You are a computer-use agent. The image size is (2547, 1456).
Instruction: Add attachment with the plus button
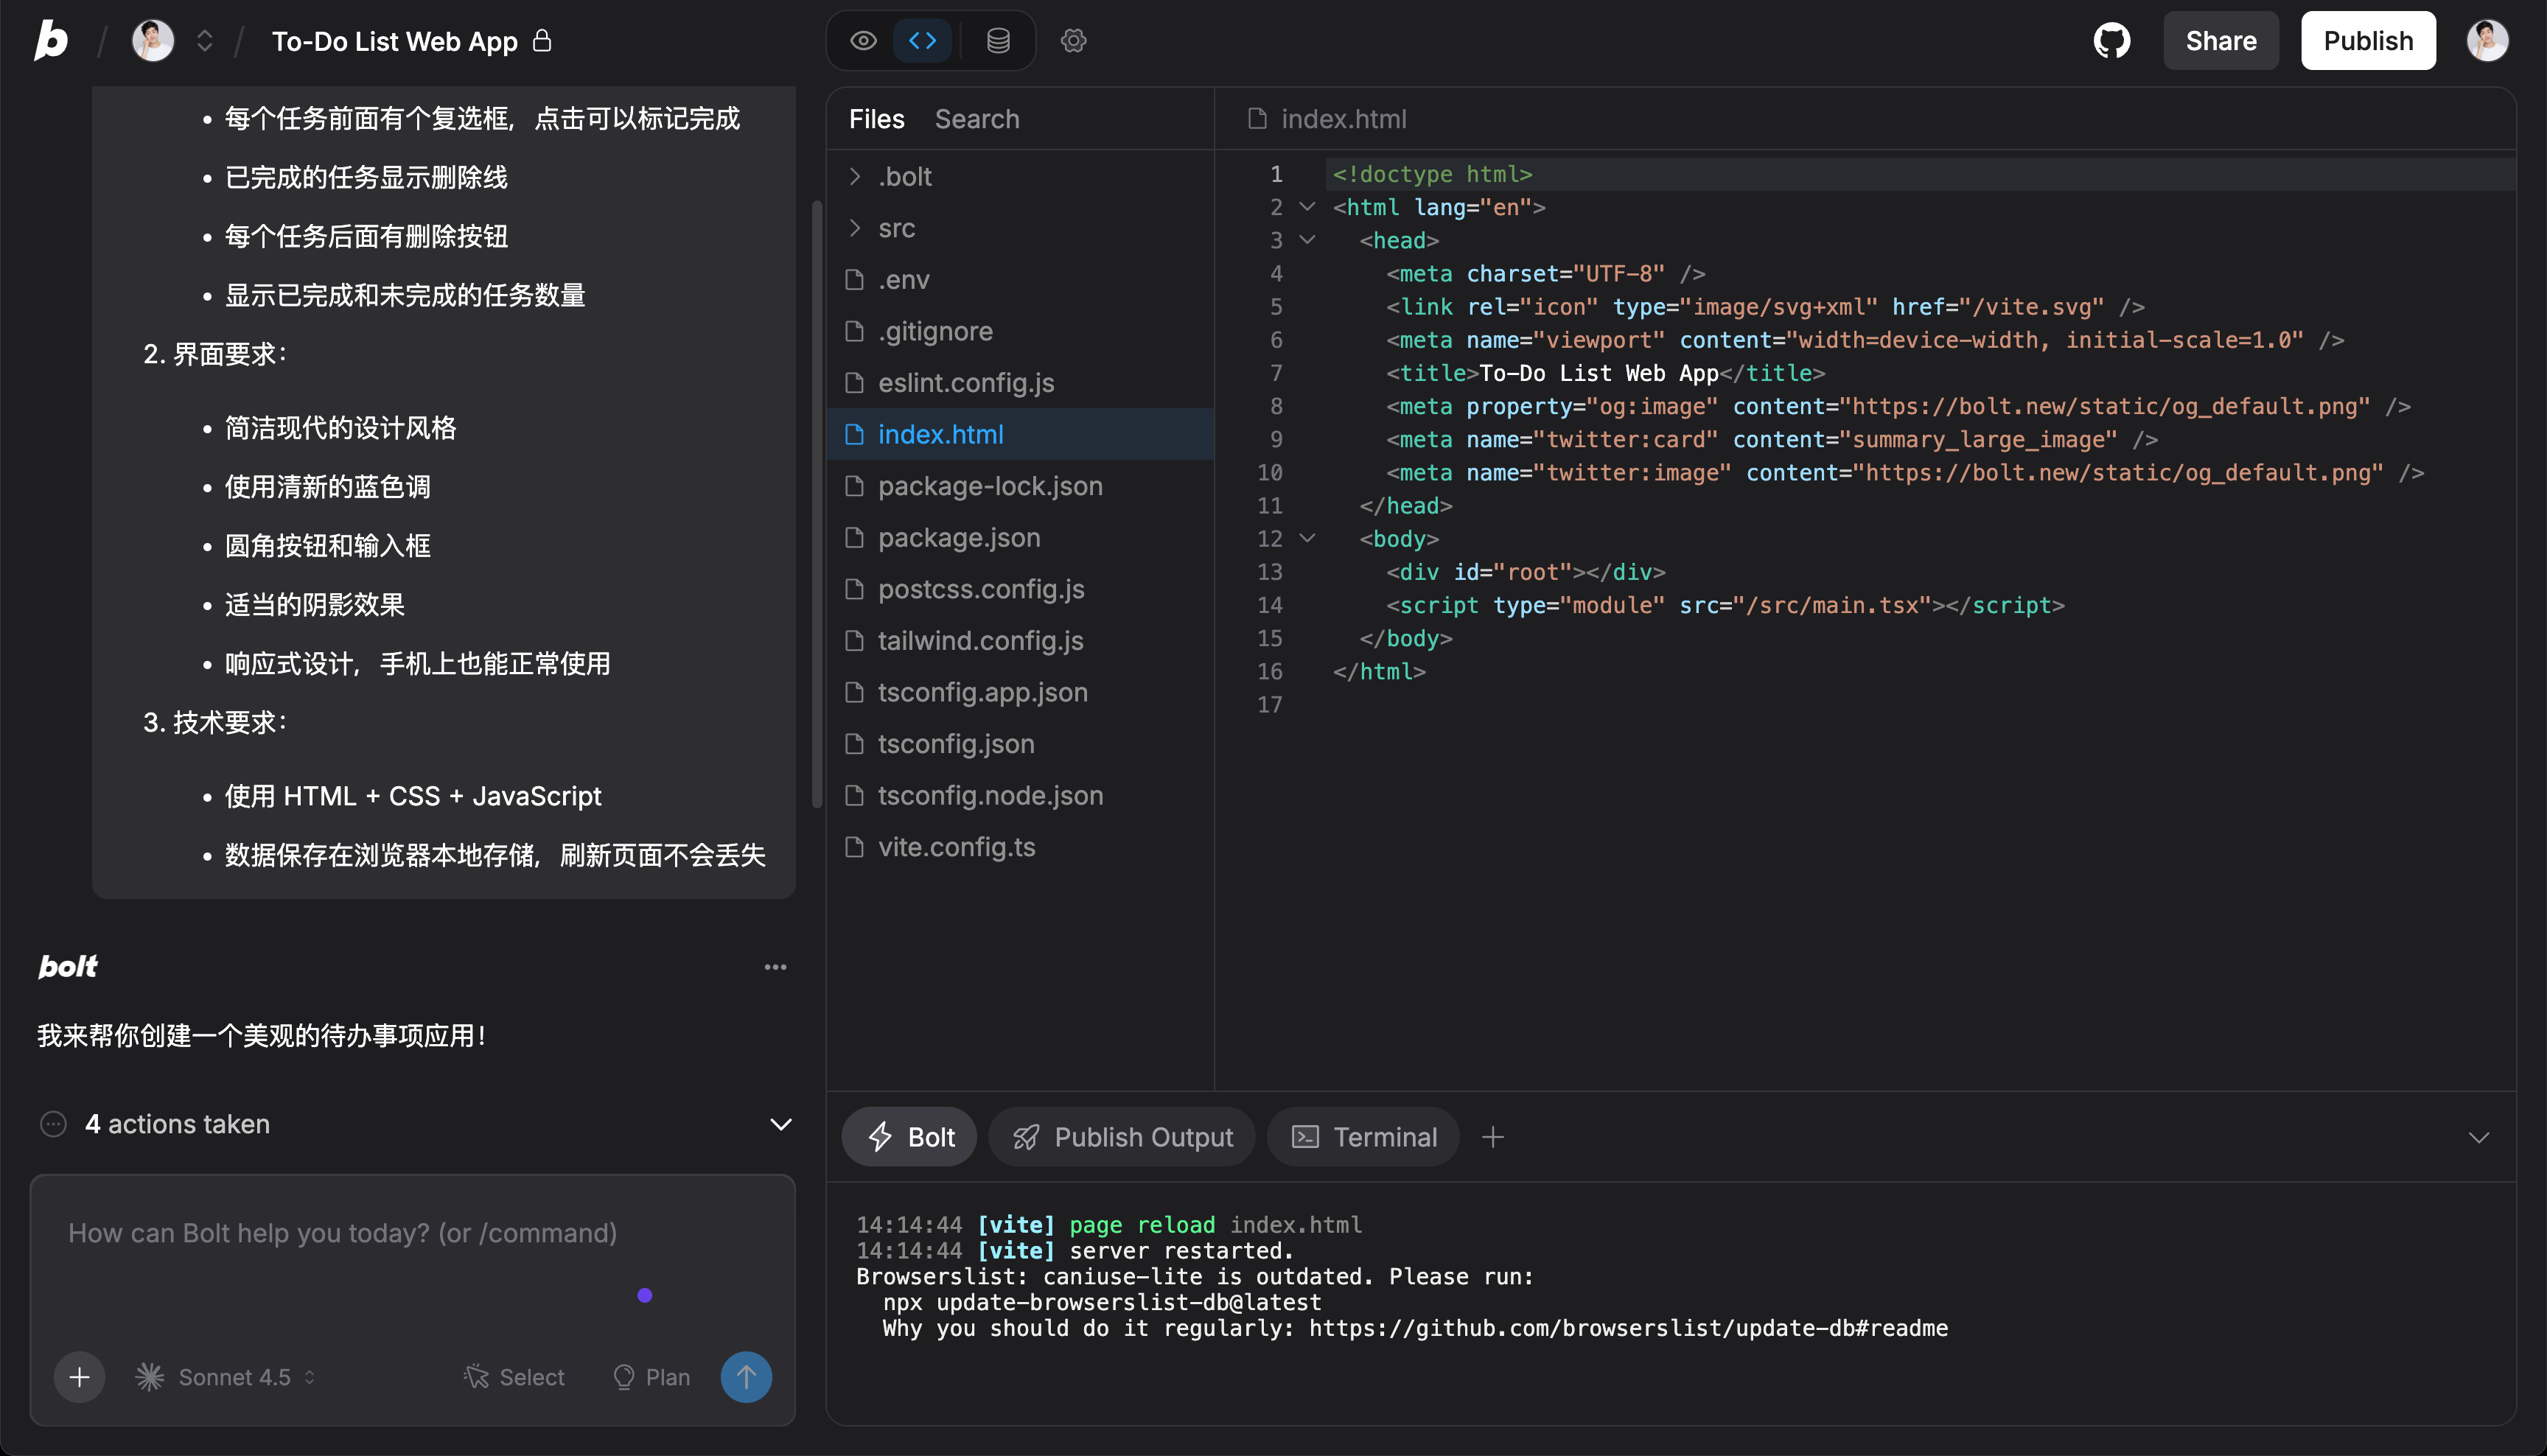[79, 1377]
